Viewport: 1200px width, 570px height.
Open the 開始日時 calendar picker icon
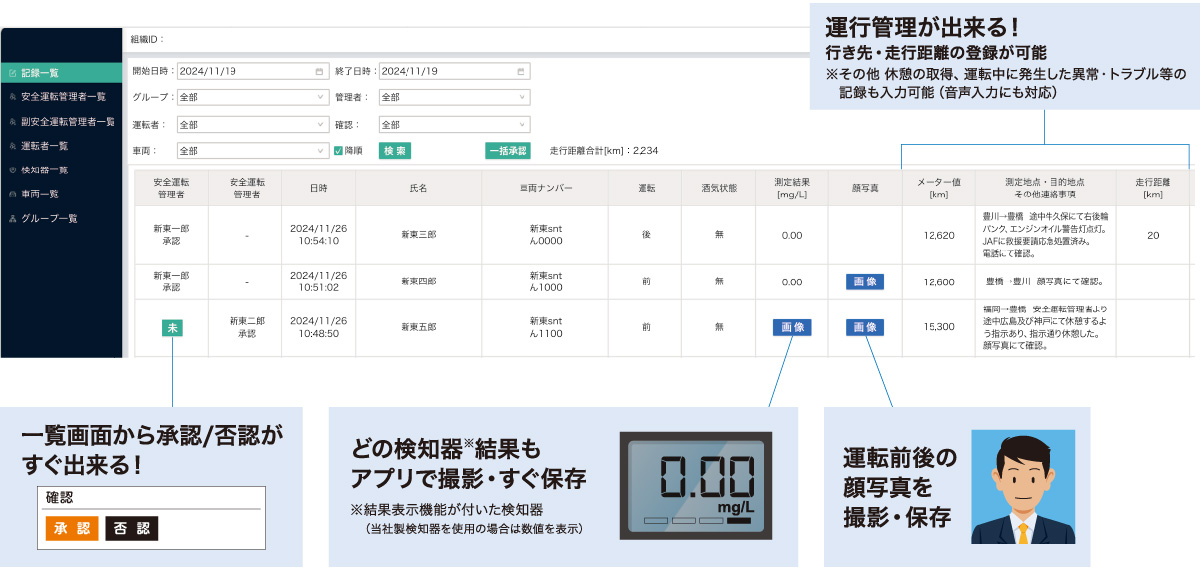[319, 72]
